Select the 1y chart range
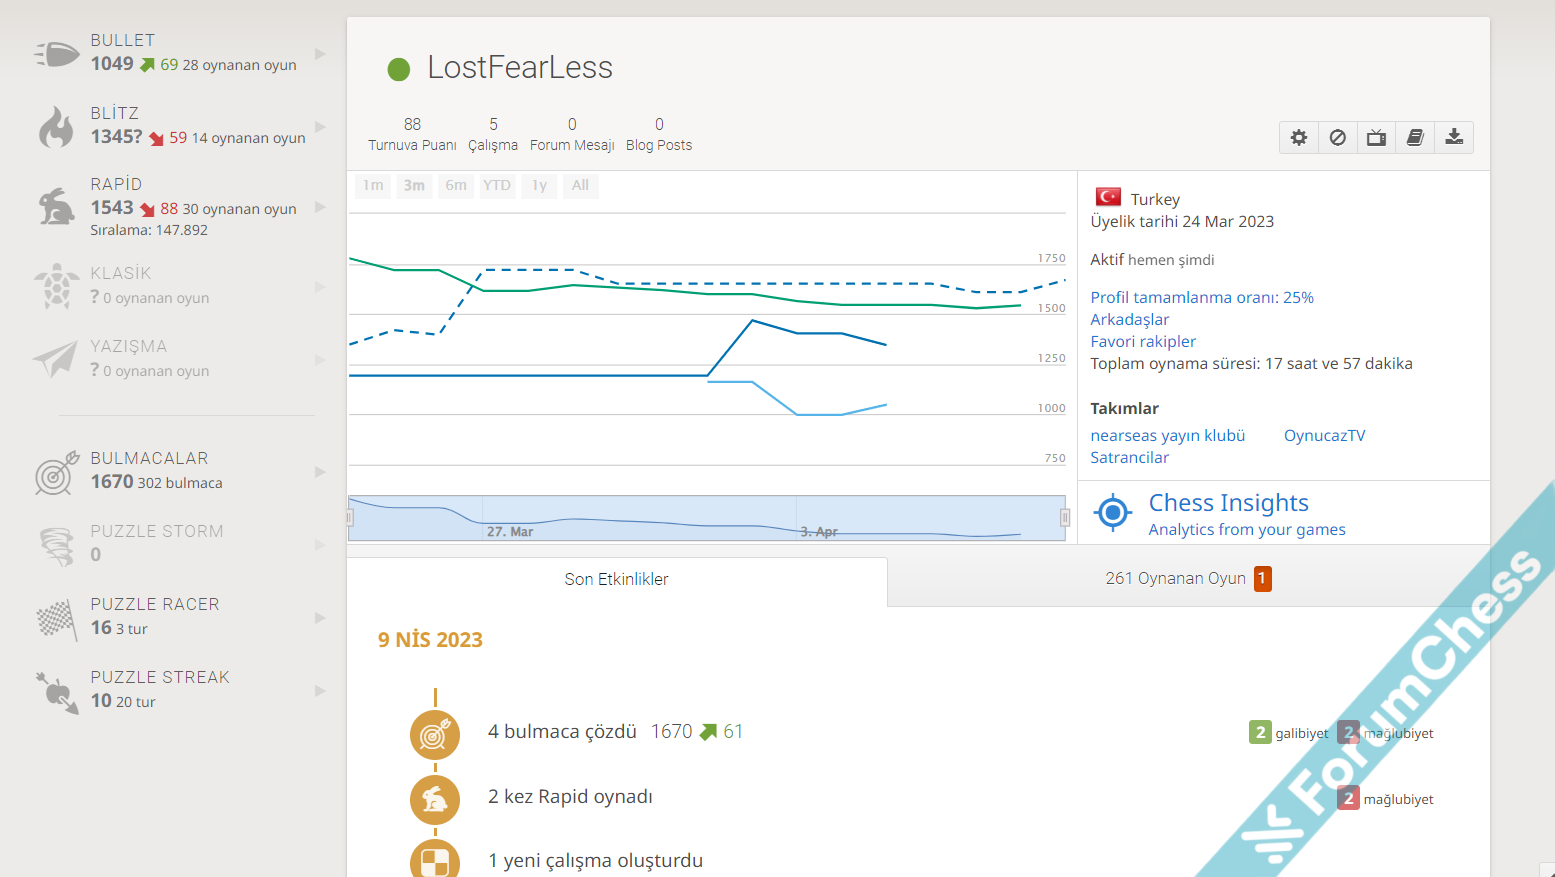This screenshot has height=877, width=1555. pos(539,185)
